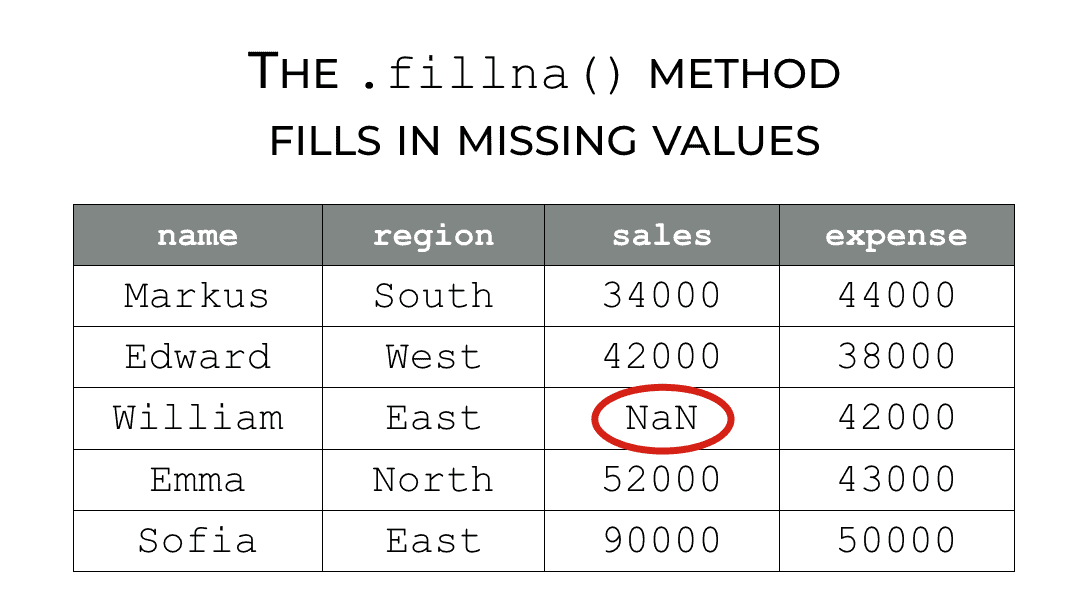Viewport: 1084px width, 616px height.
Task: Click the Edward name cell
Action: pyautogui.click(x=198, y=357)
